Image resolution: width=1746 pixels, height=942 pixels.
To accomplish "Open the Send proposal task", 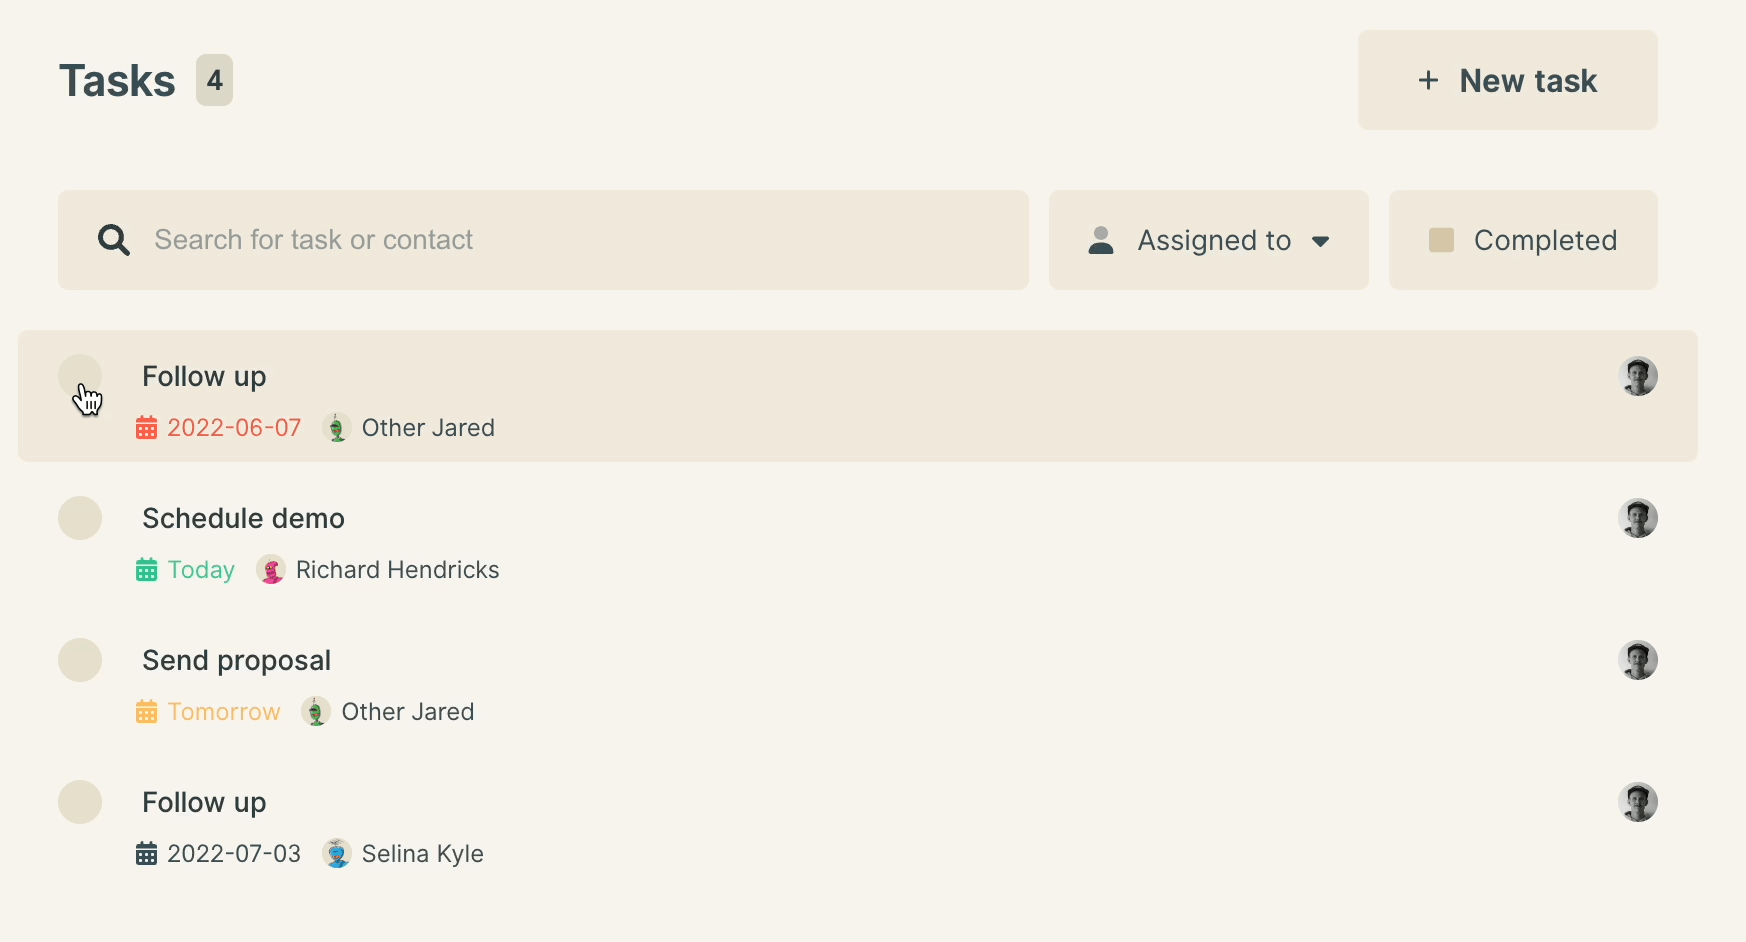I will [x=236, y=660].
